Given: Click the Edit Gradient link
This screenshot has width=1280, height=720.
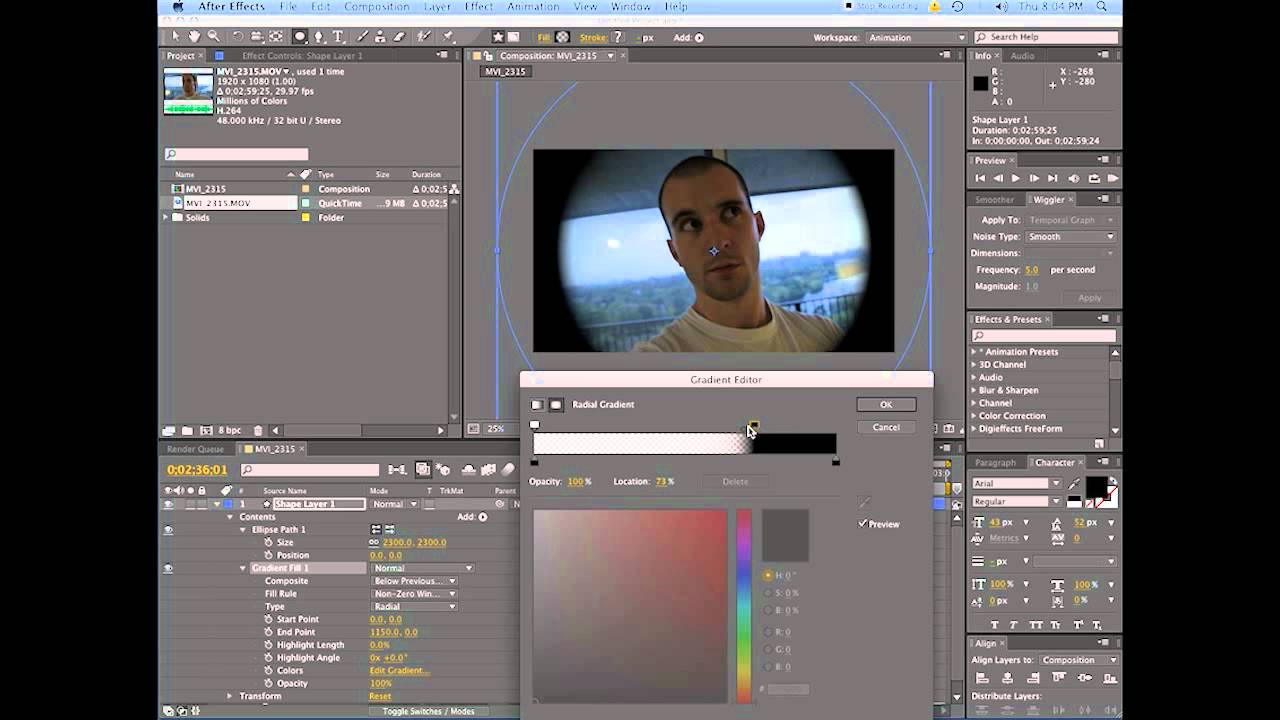Looking at the screenshot, I should coord(399,671).
